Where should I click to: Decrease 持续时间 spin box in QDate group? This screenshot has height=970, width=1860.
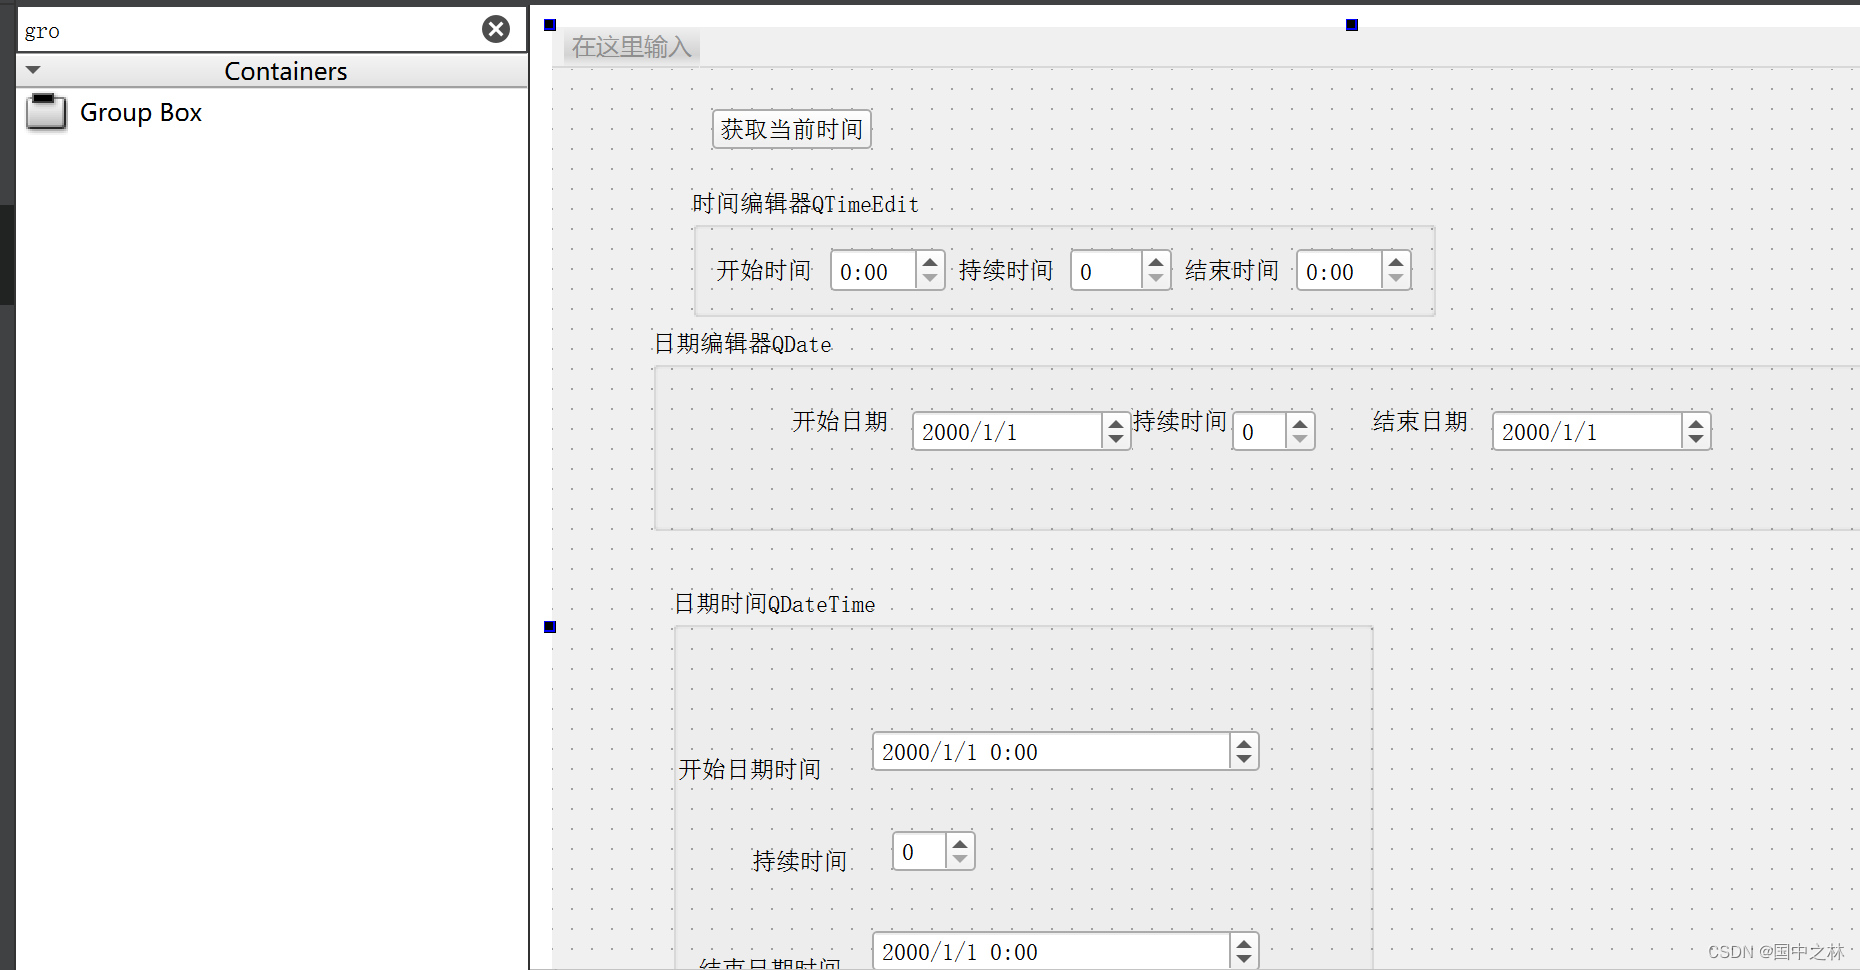tap(1300, 440)
